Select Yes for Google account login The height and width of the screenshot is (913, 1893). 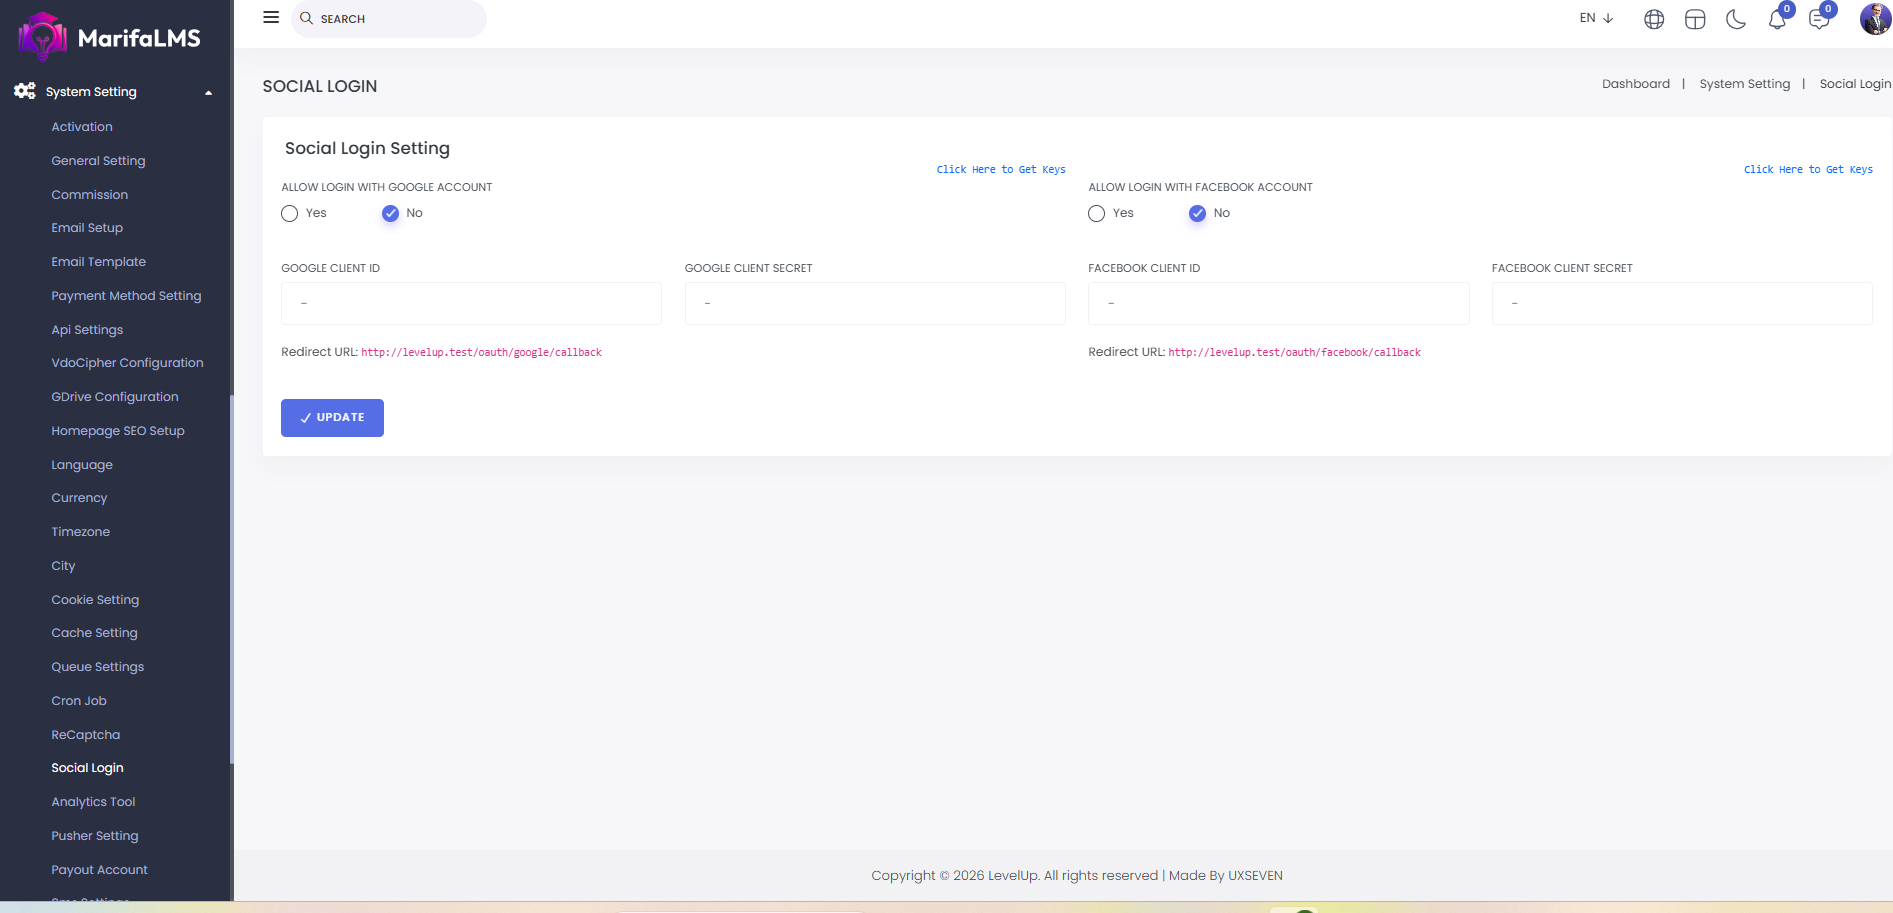pos(290,214)
